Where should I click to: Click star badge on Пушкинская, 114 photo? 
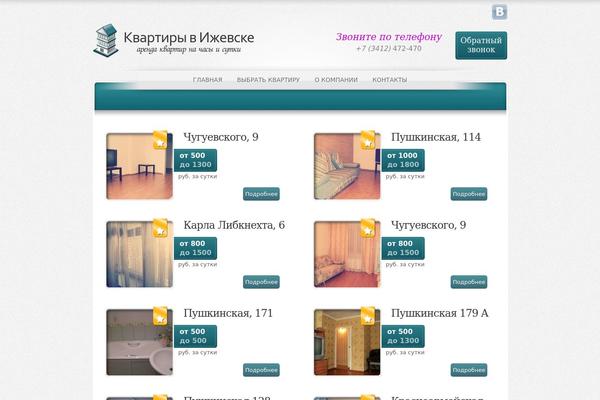pos(367,140)
